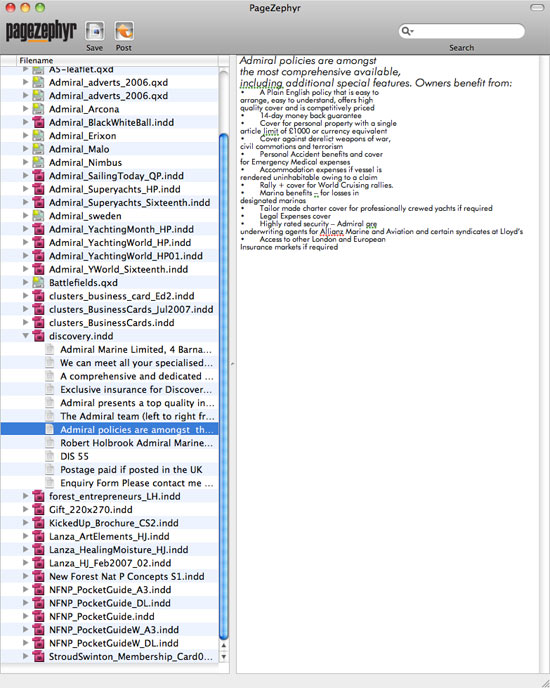Open the search magnifier options
Viewport: 550px width, 688px height.
pyautogui.click(x=407, y=31)
